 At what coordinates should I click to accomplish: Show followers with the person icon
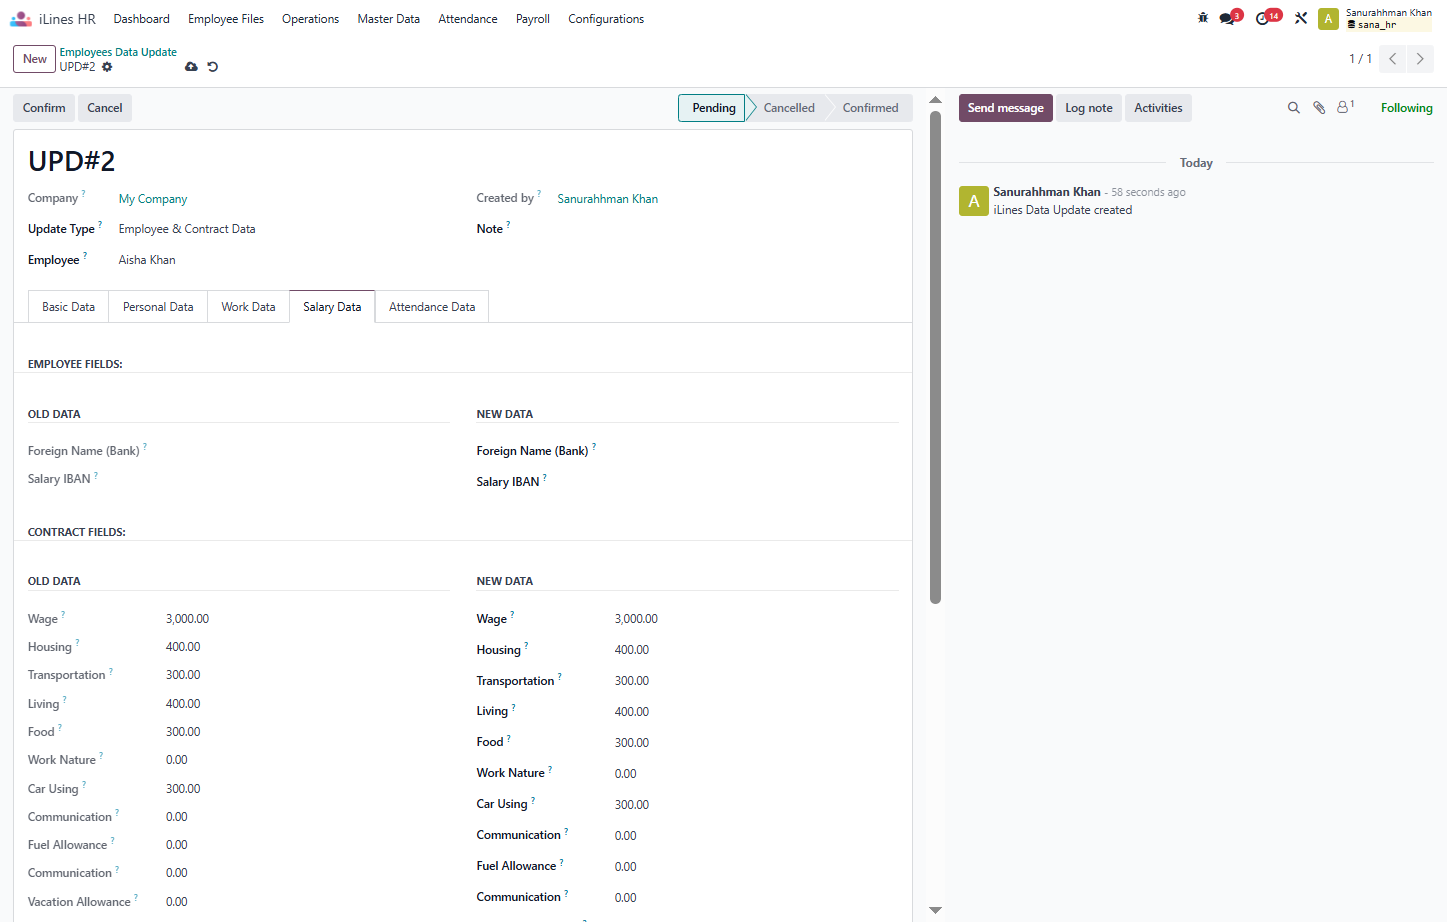coord(1345,107)
